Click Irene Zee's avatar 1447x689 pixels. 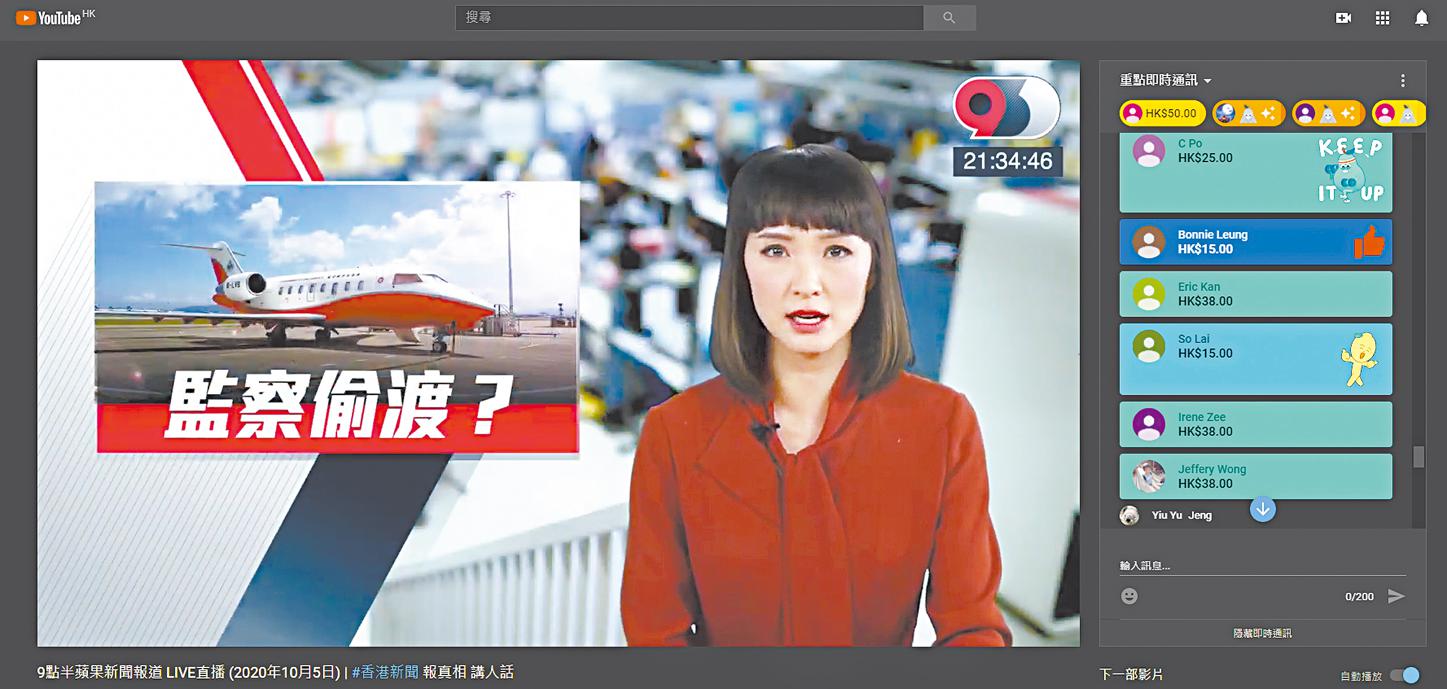click(1149, 424)
